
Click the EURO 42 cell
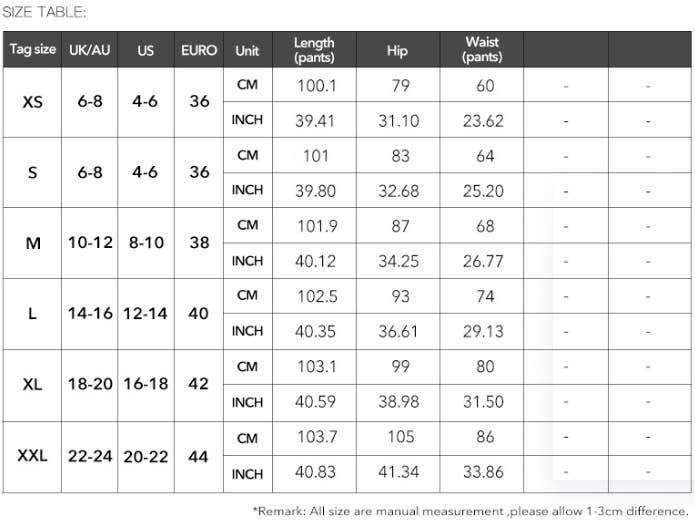[x=199, y=384]
